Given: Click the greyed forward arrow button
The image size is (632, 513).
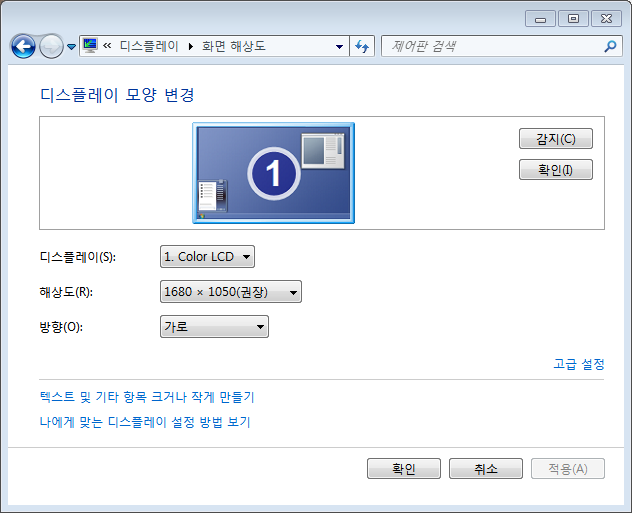Looking at the screenshot, I should coord(51,47).
